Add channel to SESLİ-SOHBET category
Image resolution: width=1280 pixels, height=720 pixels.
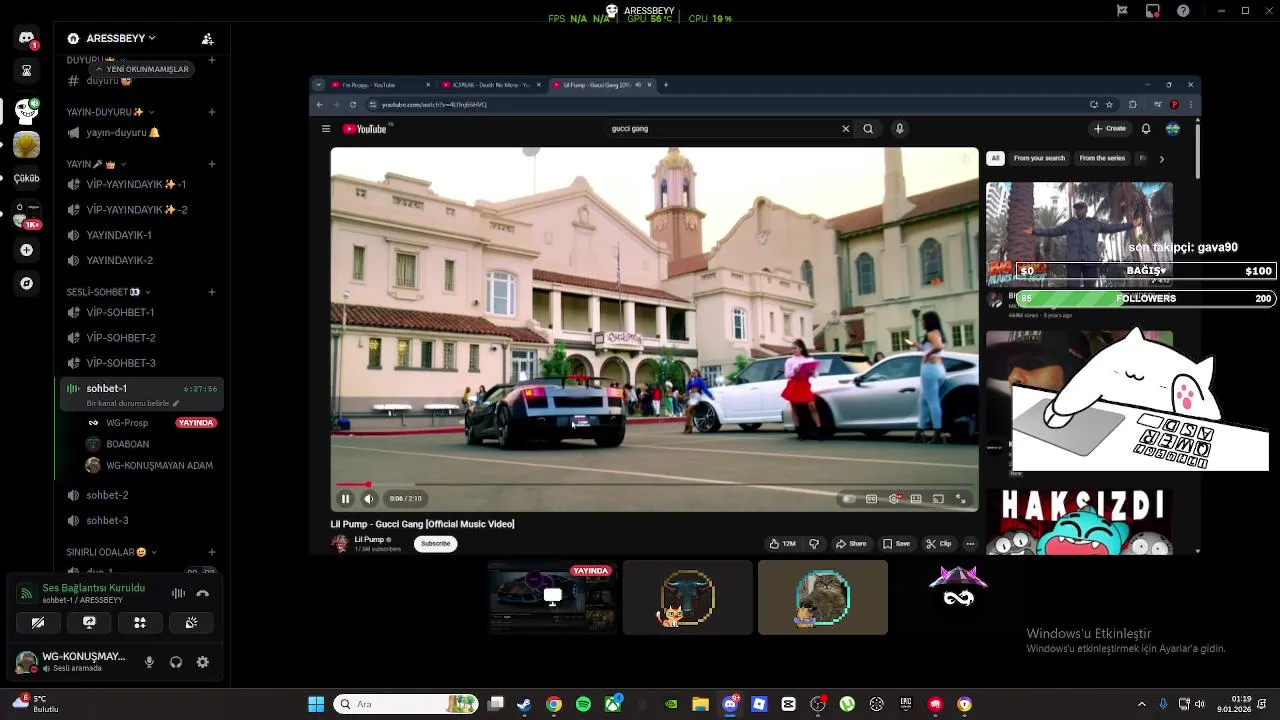[212, 292]
